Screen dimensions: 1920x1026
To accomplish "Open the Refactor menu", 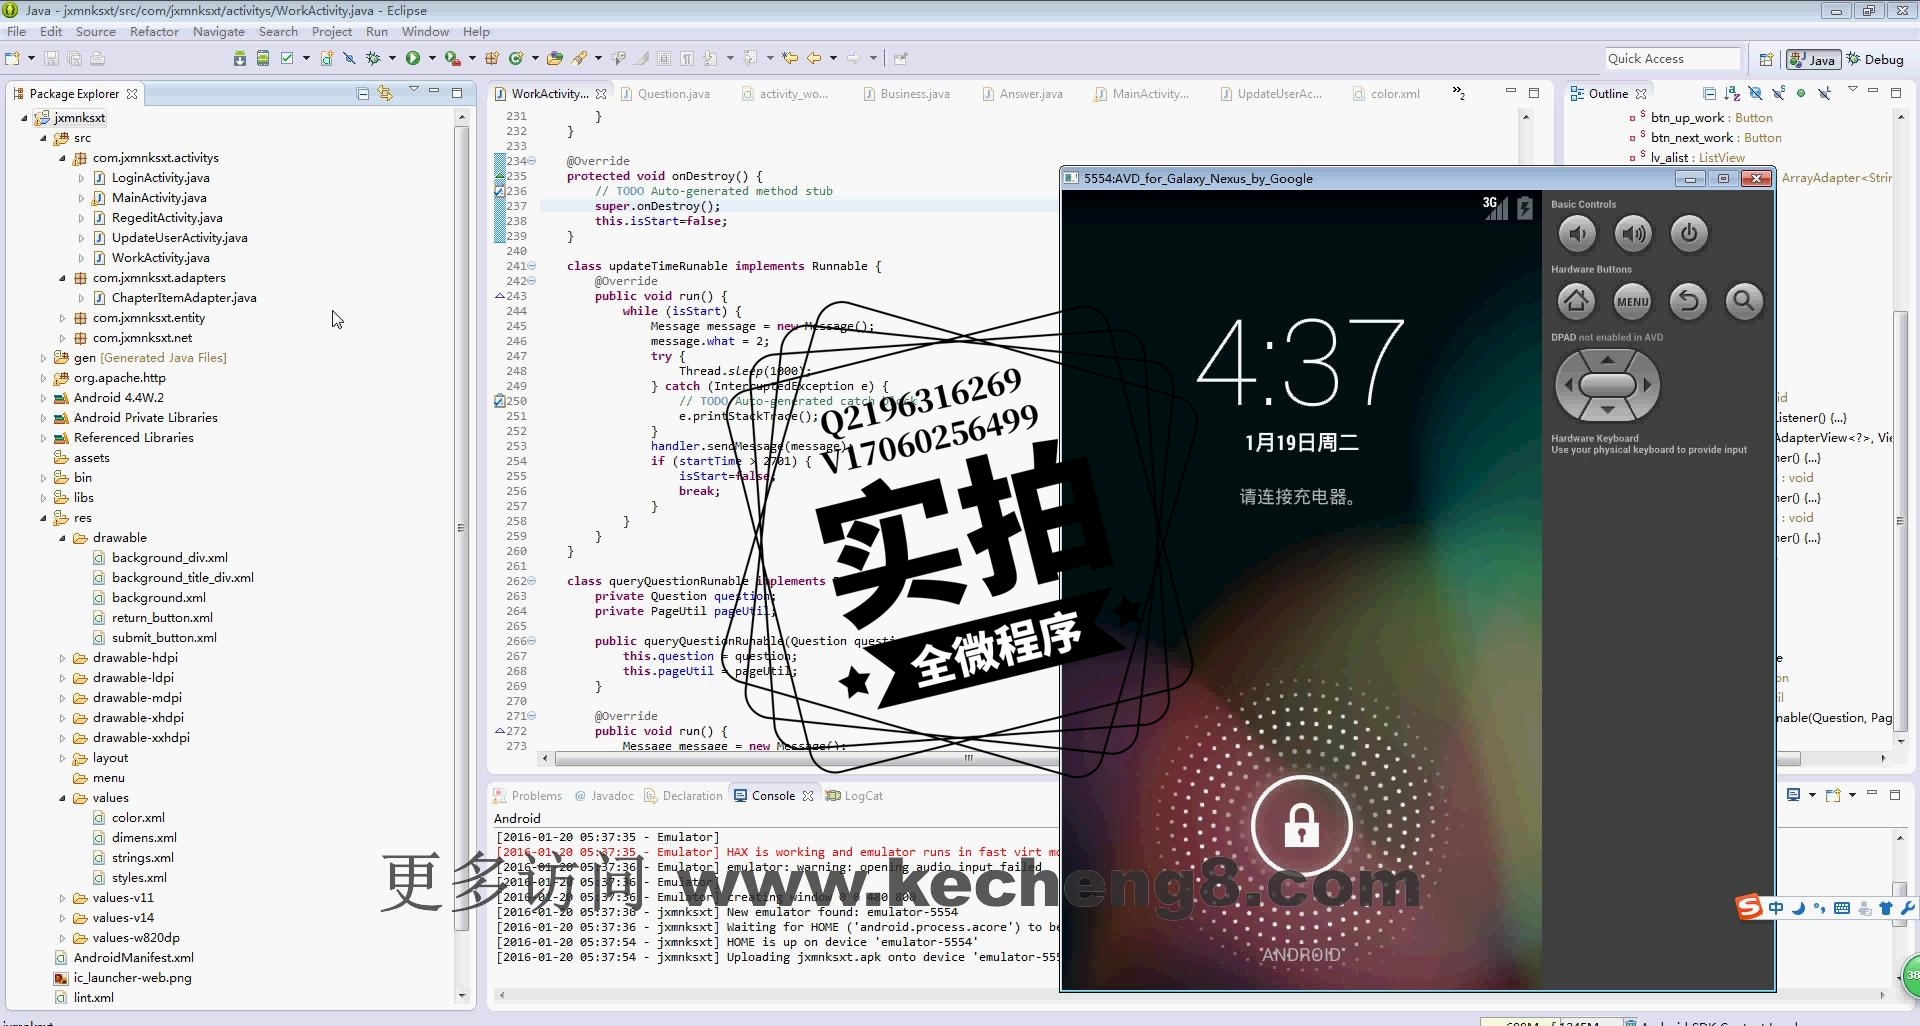I will pyautogui.click(x=154, y=31).
